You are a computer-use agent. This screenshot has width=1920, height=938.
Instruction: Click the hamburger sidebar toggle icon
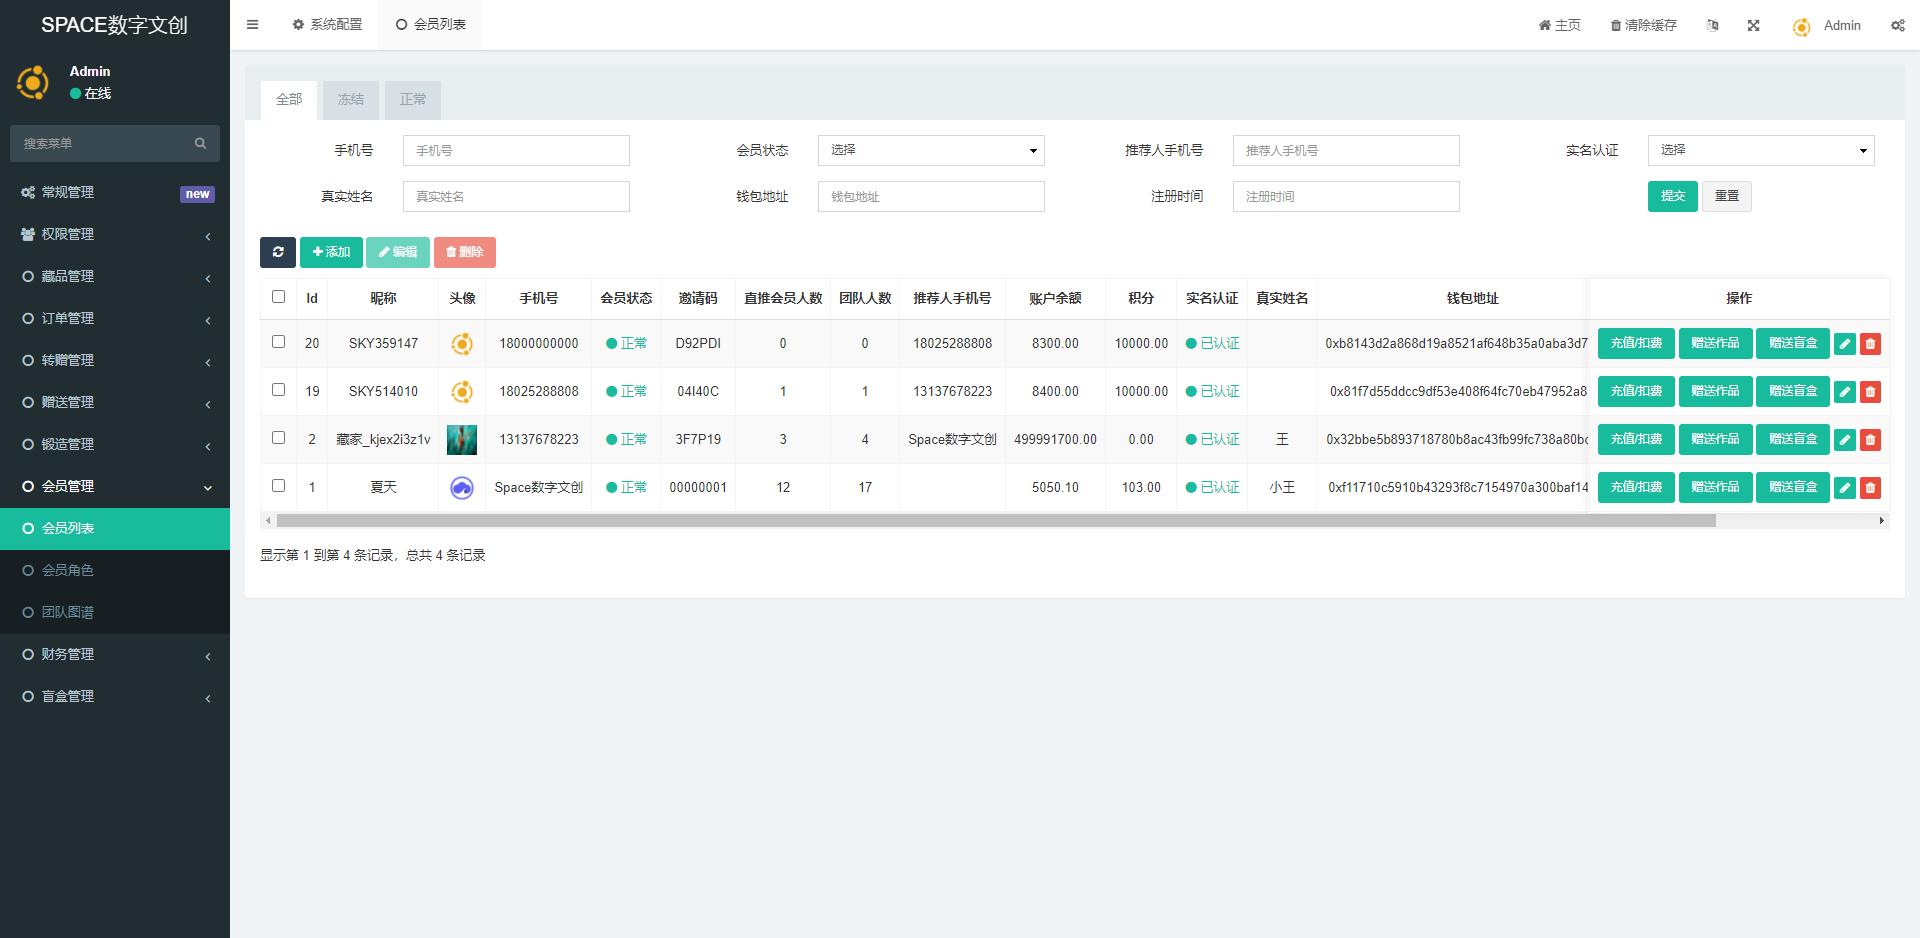pyautogui.click(x=252, y=25)
